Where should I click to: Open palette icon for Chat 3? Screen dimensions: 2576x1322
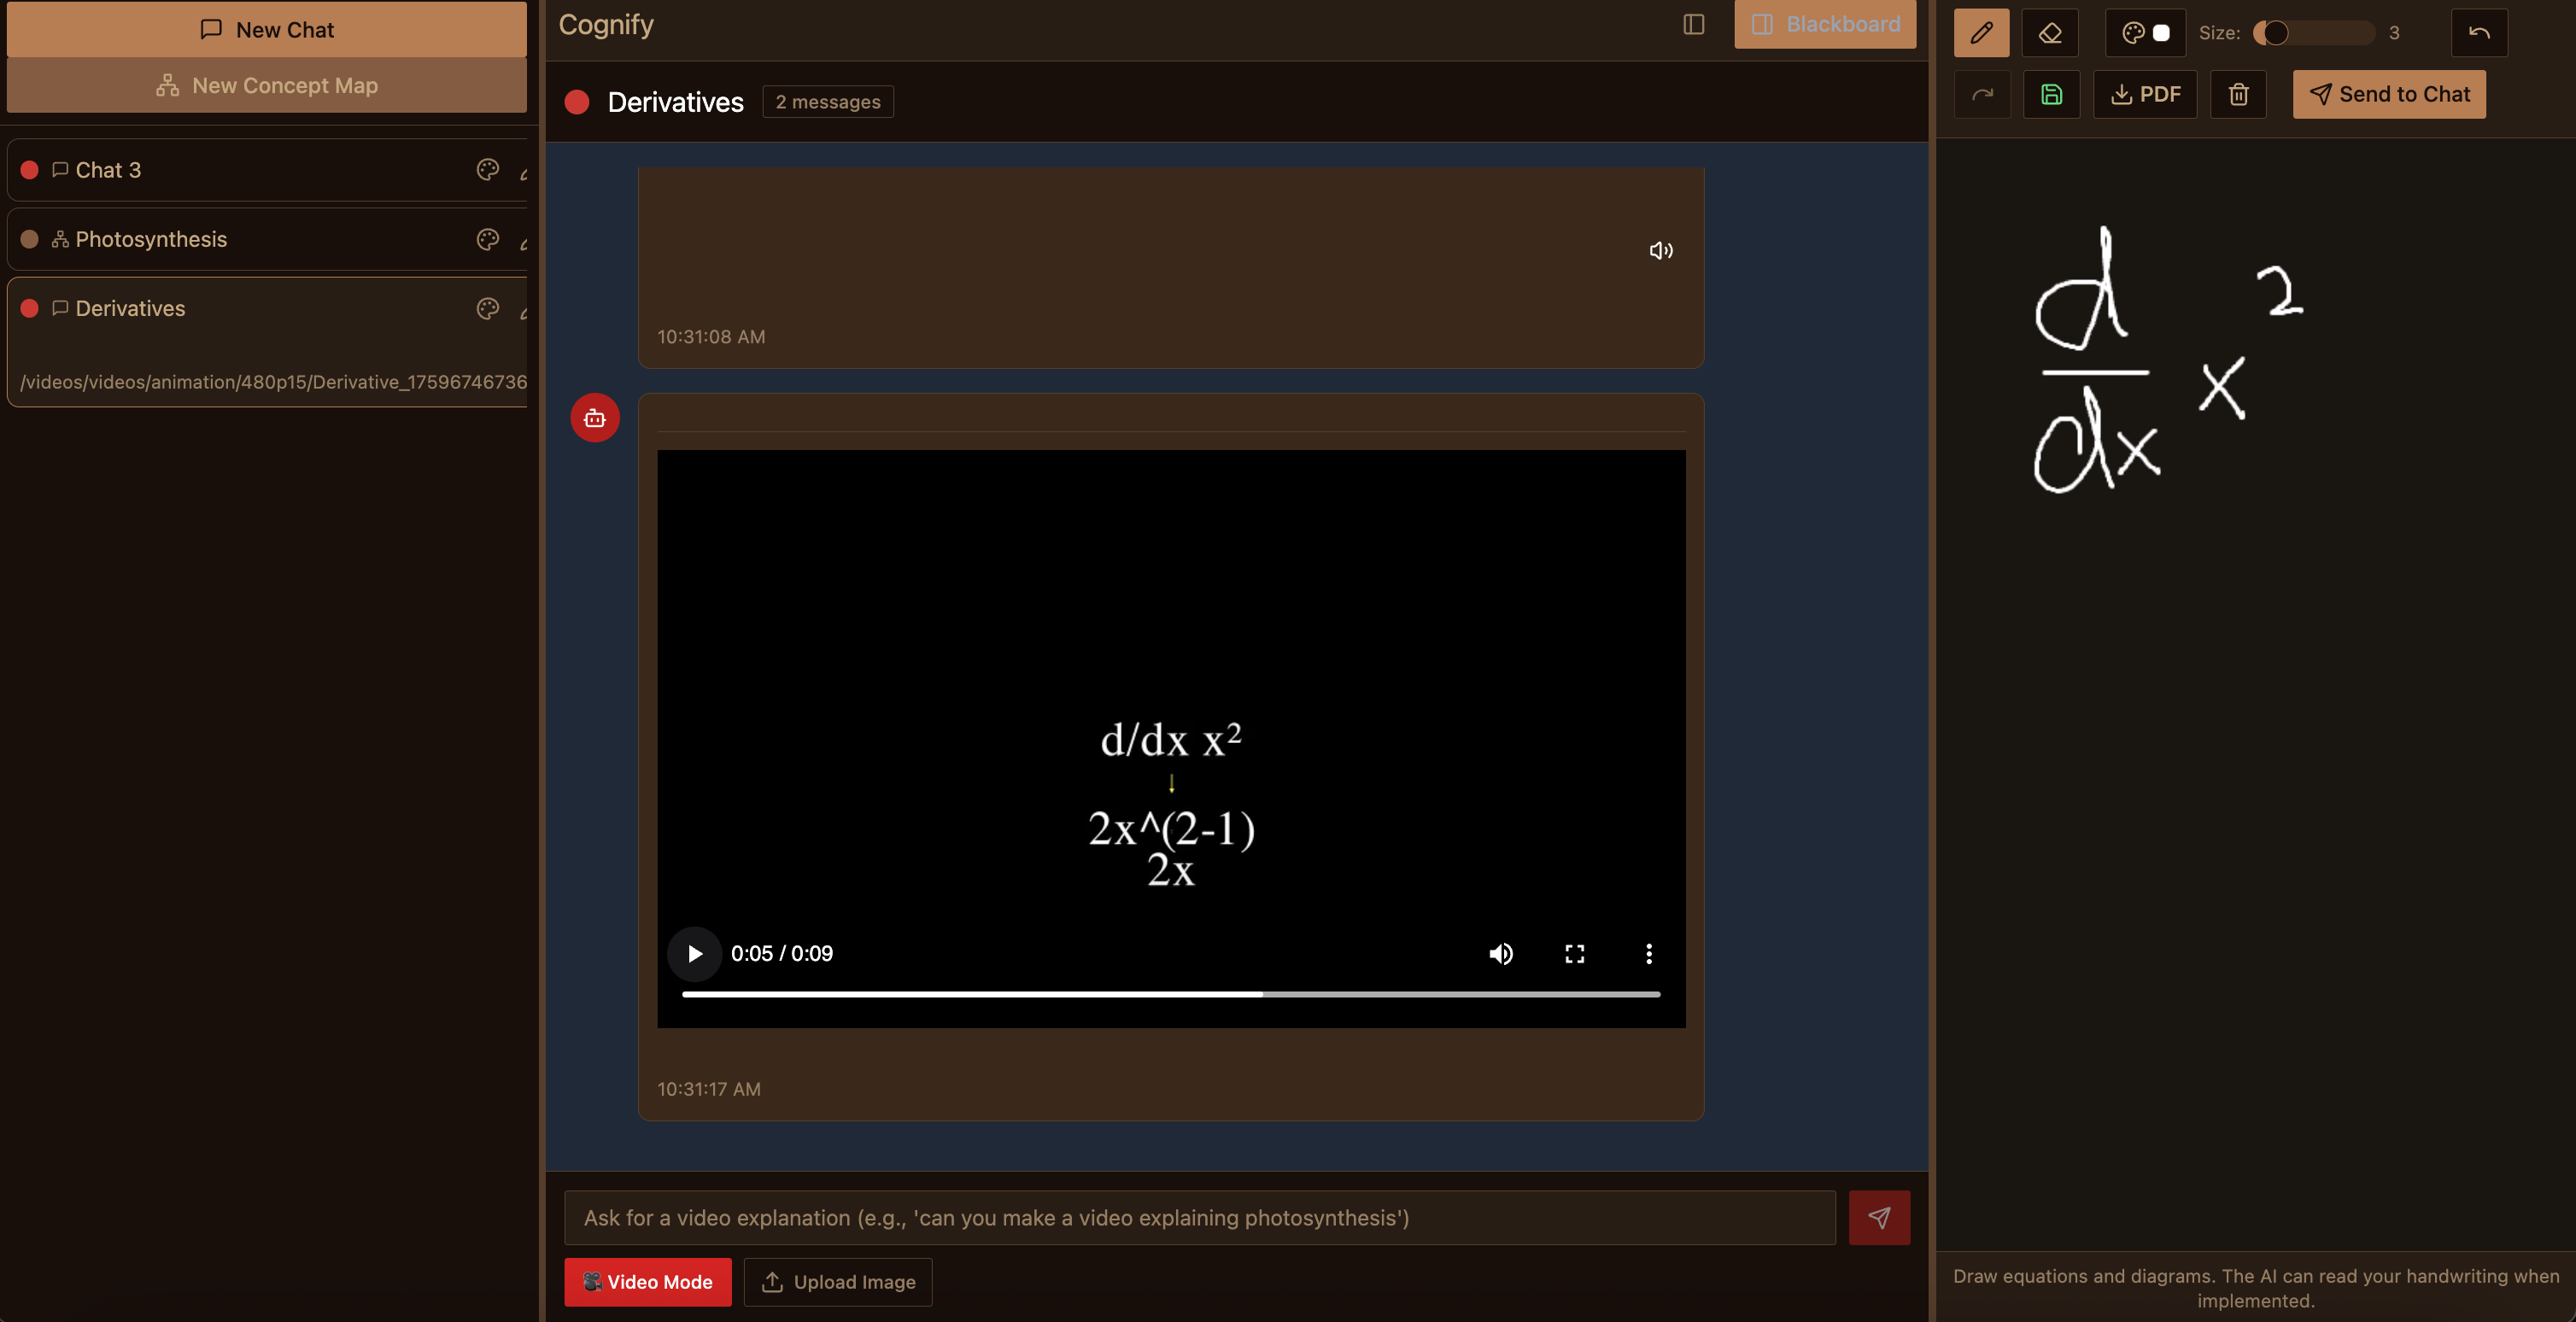(x=487, y=170)
